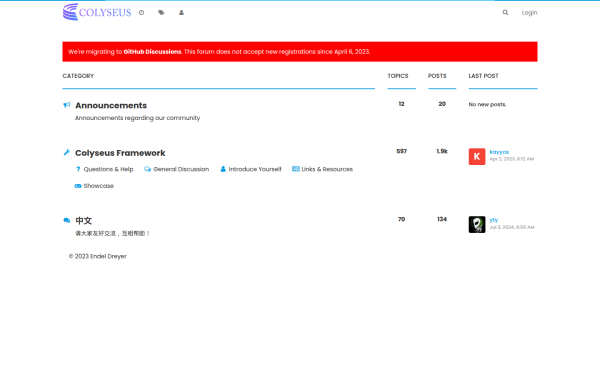
Task: Open the Tags icon in navbar
Action: (161, 13)
